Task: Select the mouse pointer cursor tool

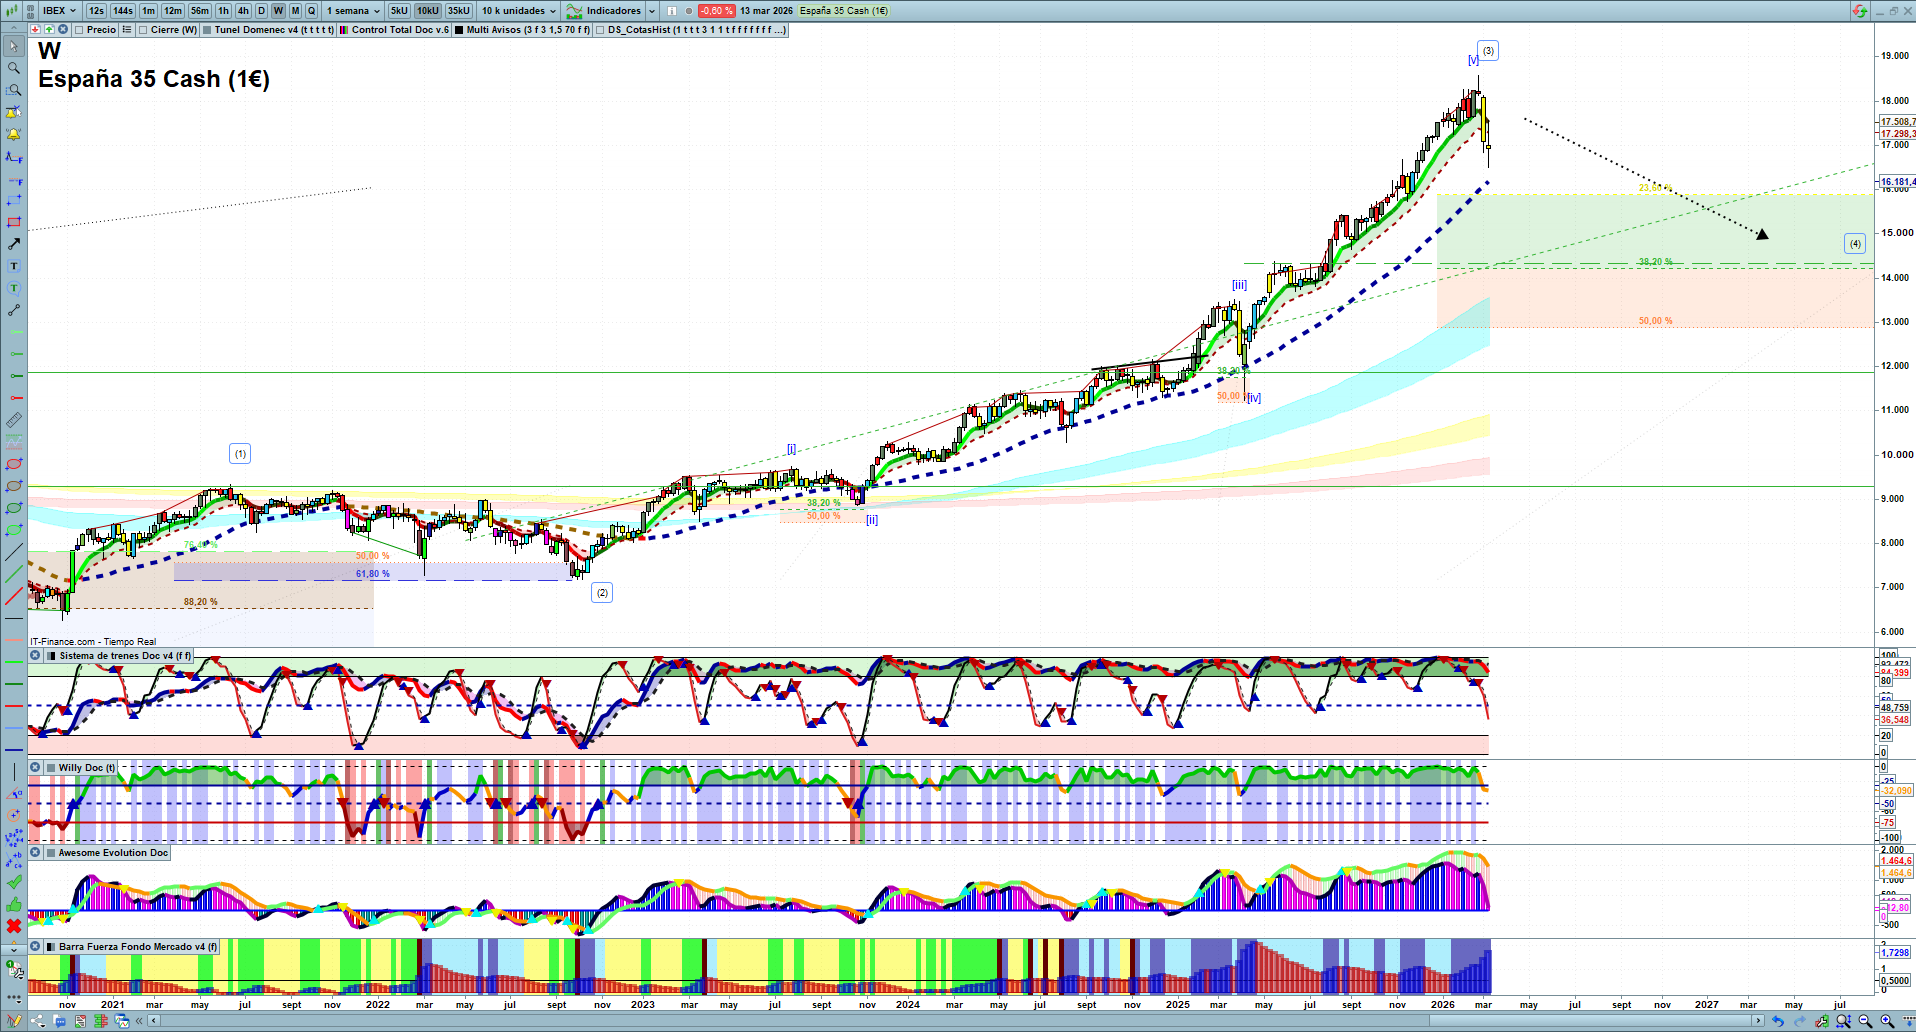Action: (x=14, y=46)
